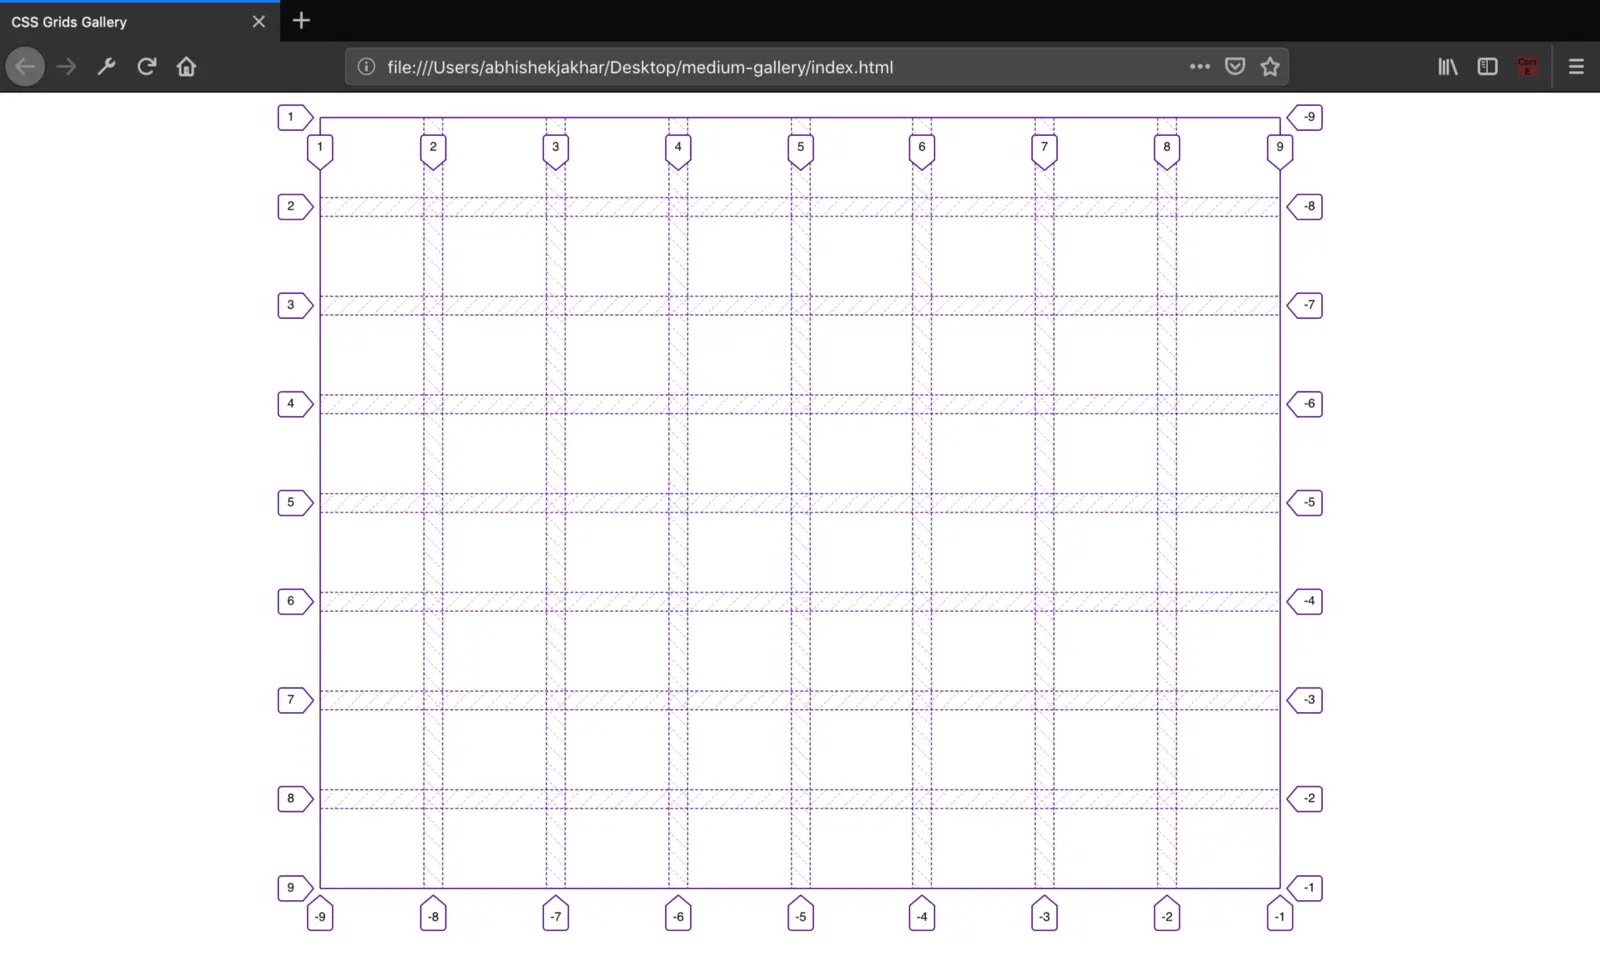
Task: Select the CSS Grids Gallery tab
Action: coord(140,22)
